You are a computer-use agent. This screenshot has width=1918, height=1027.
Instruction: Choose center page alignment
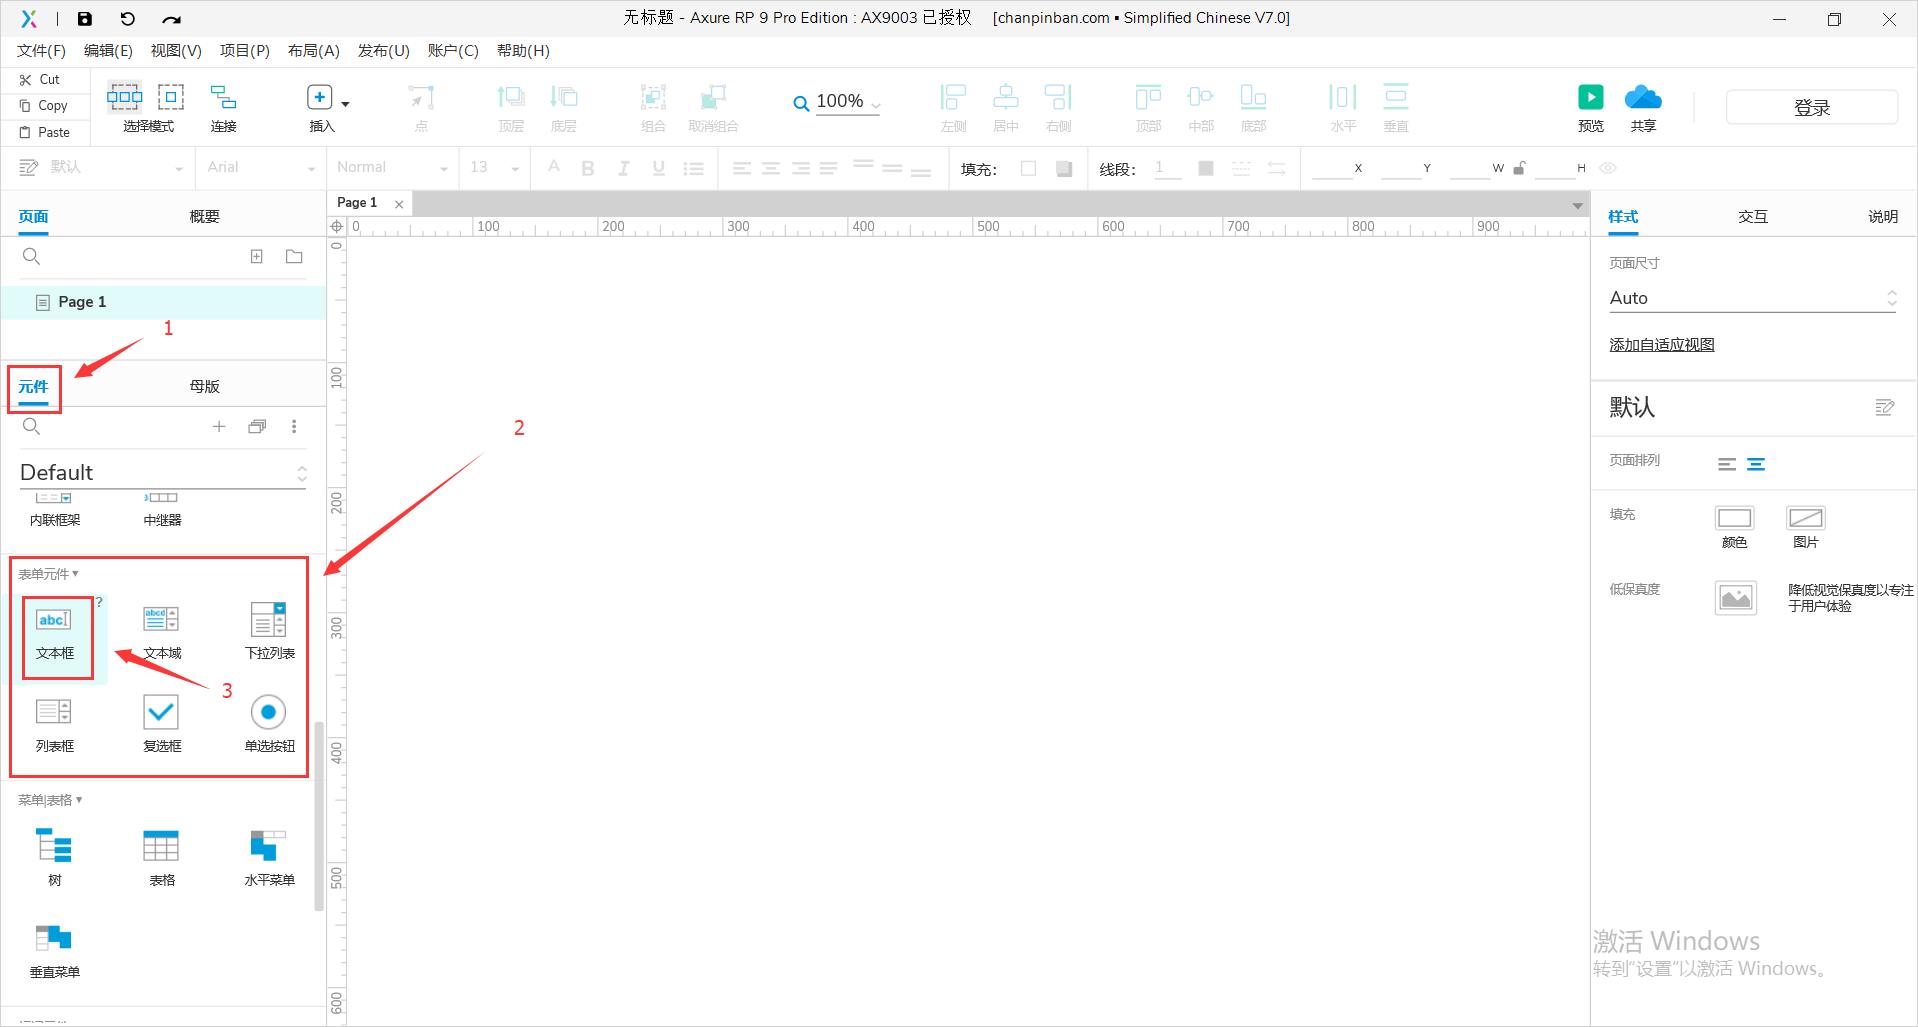[1756, 464]
